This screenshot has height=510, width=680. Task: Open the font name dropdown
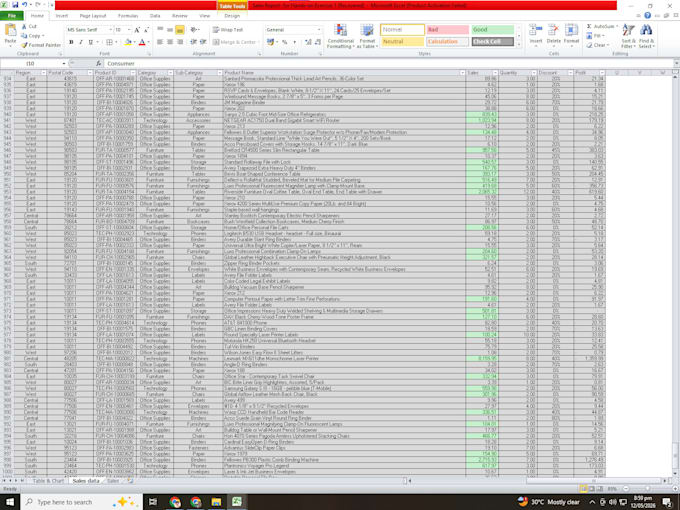click(110, 30)
